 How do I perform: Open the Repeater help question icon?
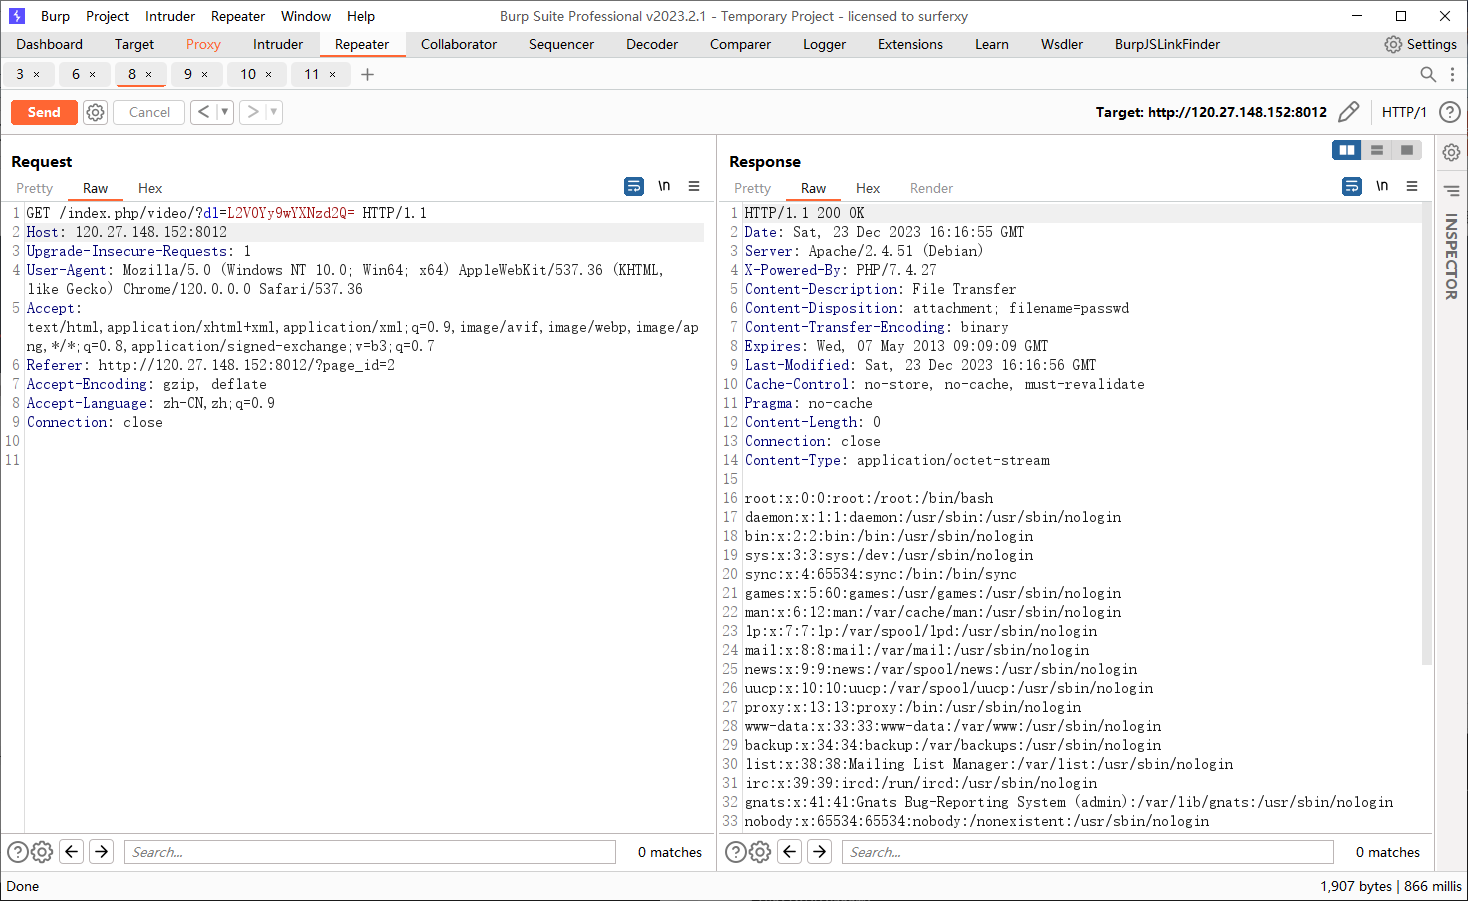[1449, 112]
